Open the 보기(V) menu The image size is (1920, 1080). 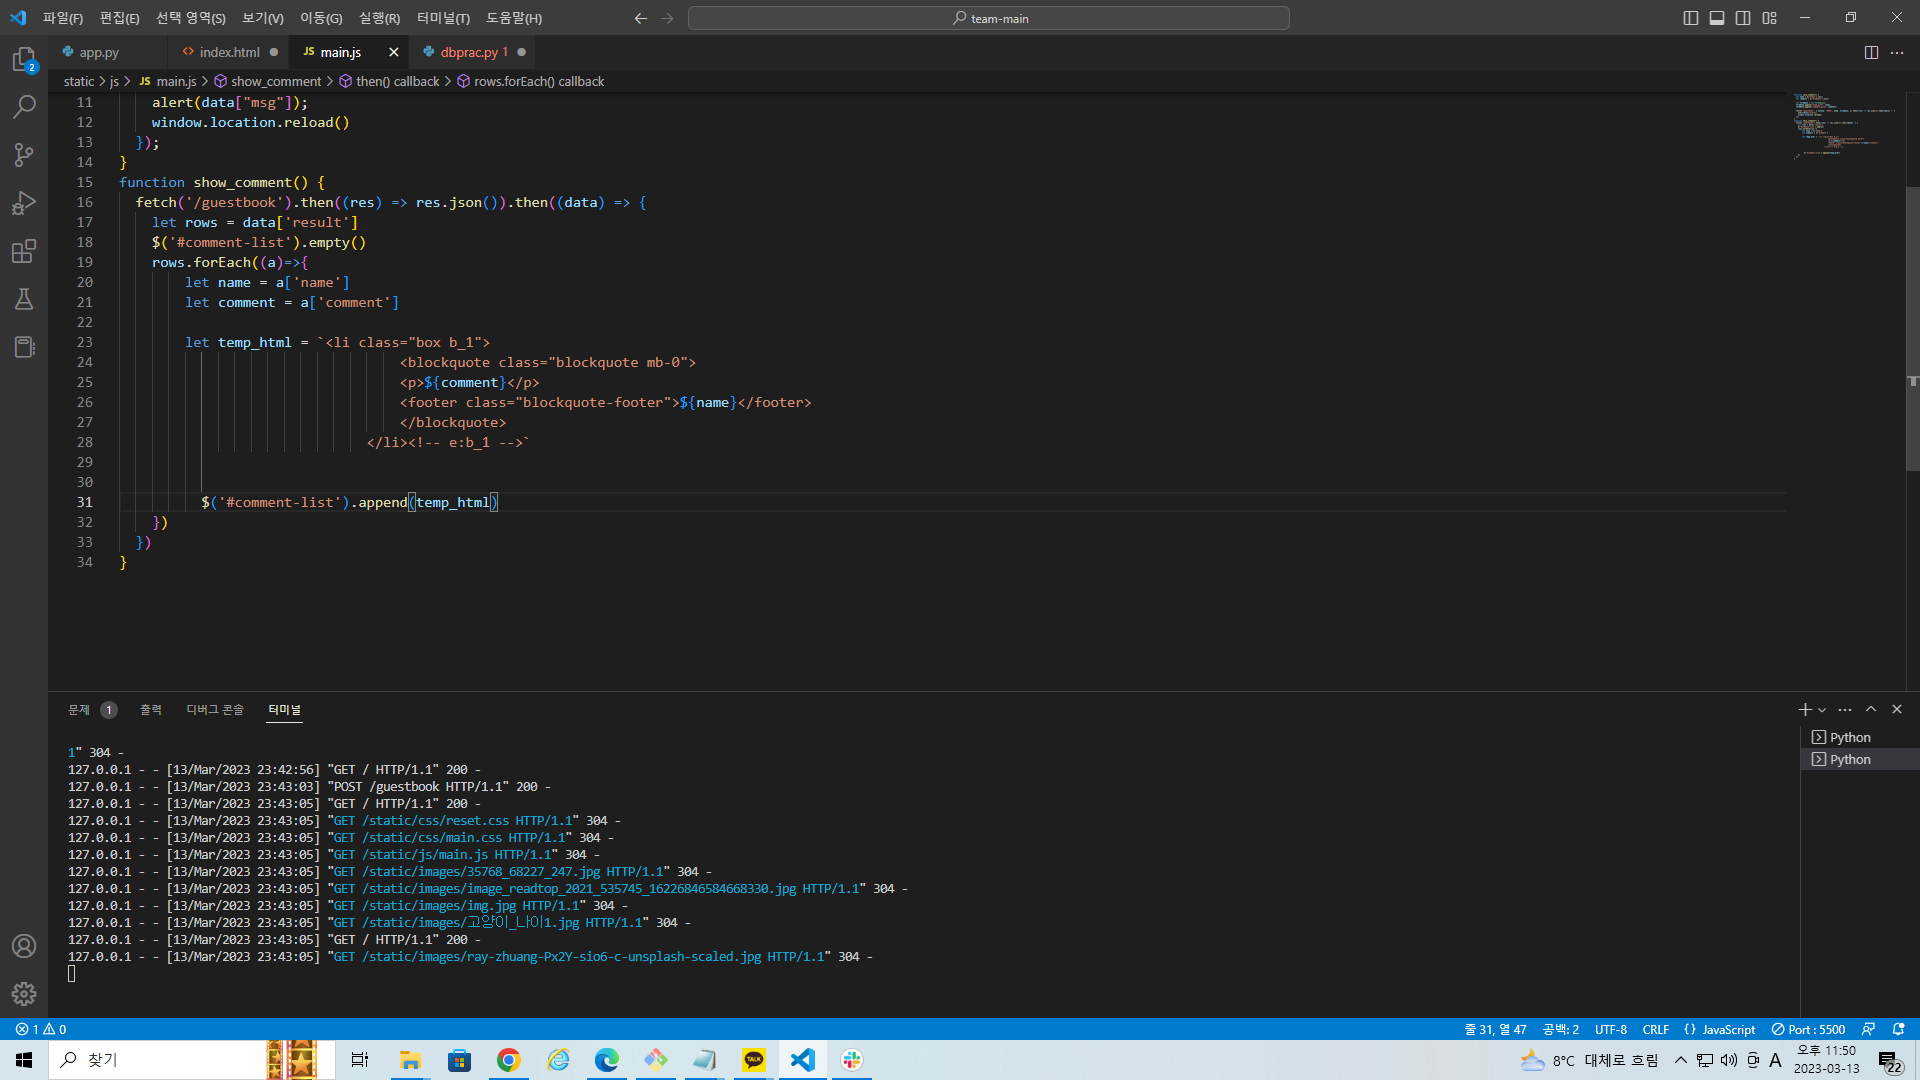tap(263, 18)
